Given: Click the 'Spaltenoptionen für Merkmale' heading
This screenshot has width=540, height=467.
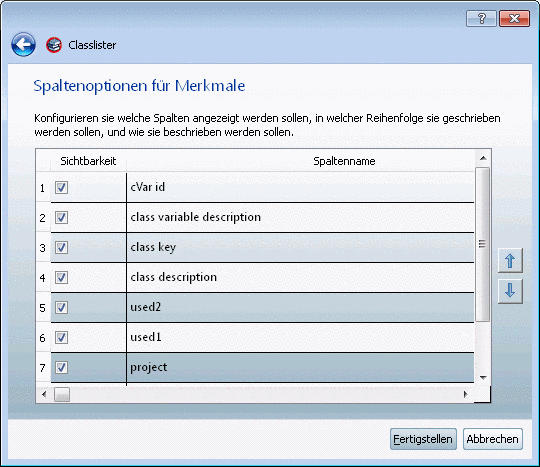Looking at the screenshot, I should pos(139,86).
